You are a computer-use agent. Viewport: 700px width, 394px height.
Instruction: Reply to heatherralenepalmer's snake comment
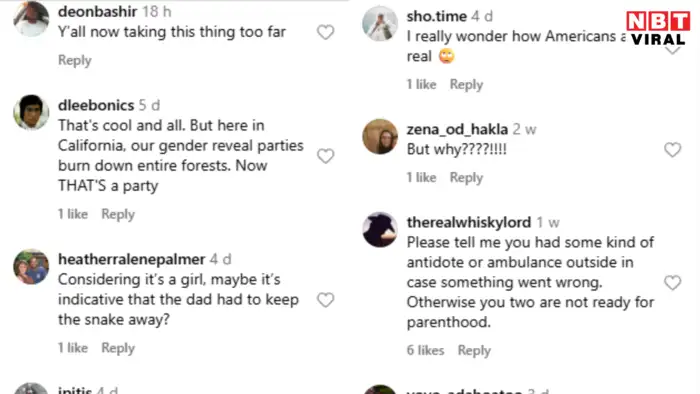118,348
